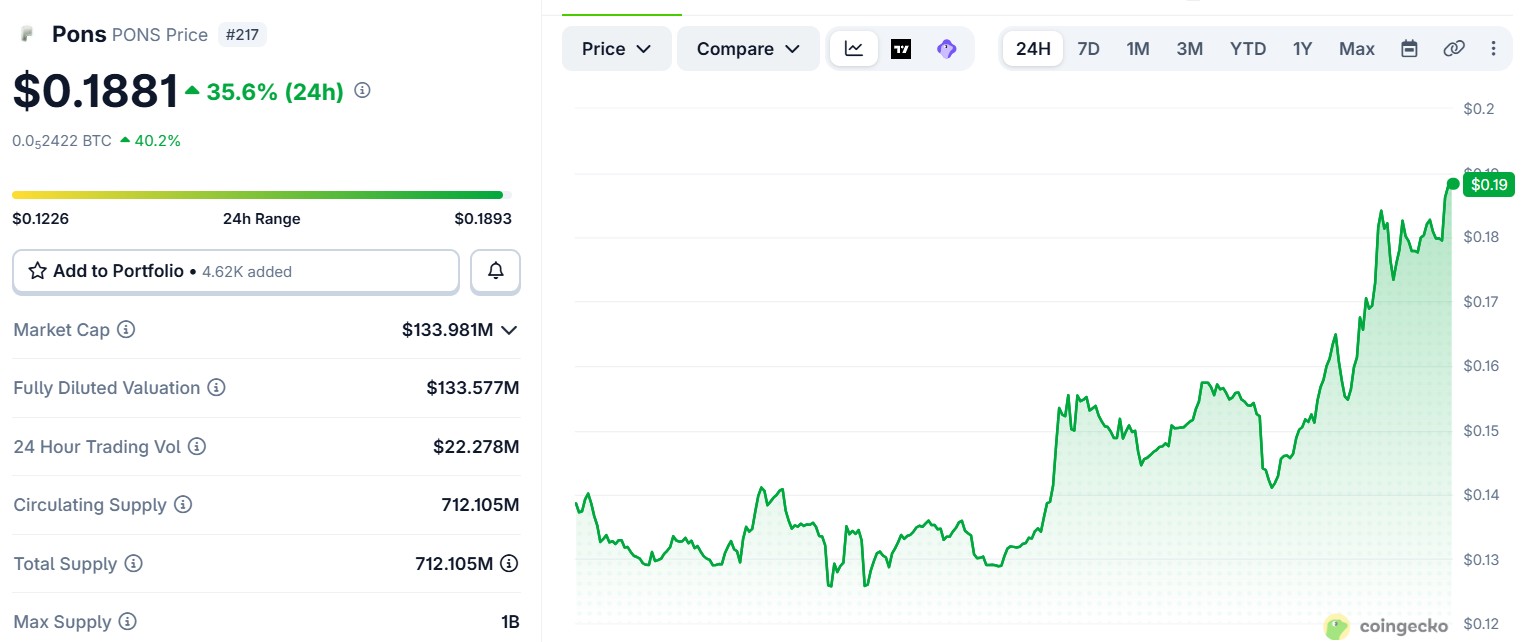This screenshot has height=642, width=1521.
Task: Click the chart line endpoint dot
Action: point(1452,183)
